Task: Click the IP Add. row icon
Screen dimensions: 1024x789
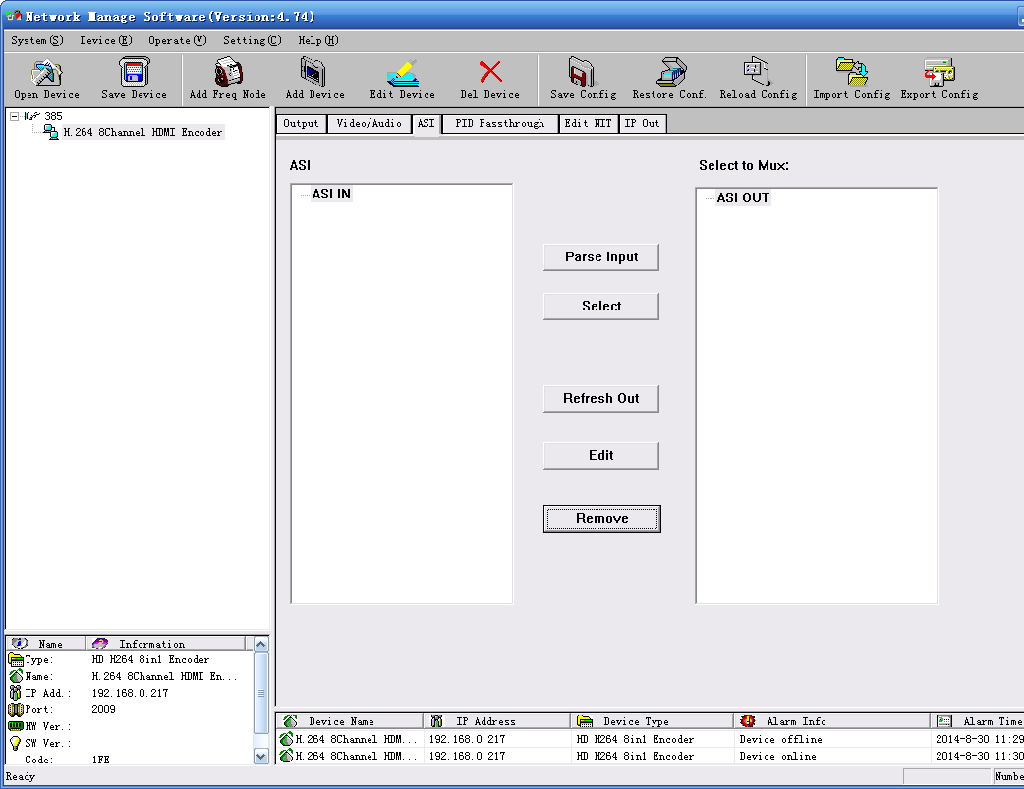Action: [16, 693]
